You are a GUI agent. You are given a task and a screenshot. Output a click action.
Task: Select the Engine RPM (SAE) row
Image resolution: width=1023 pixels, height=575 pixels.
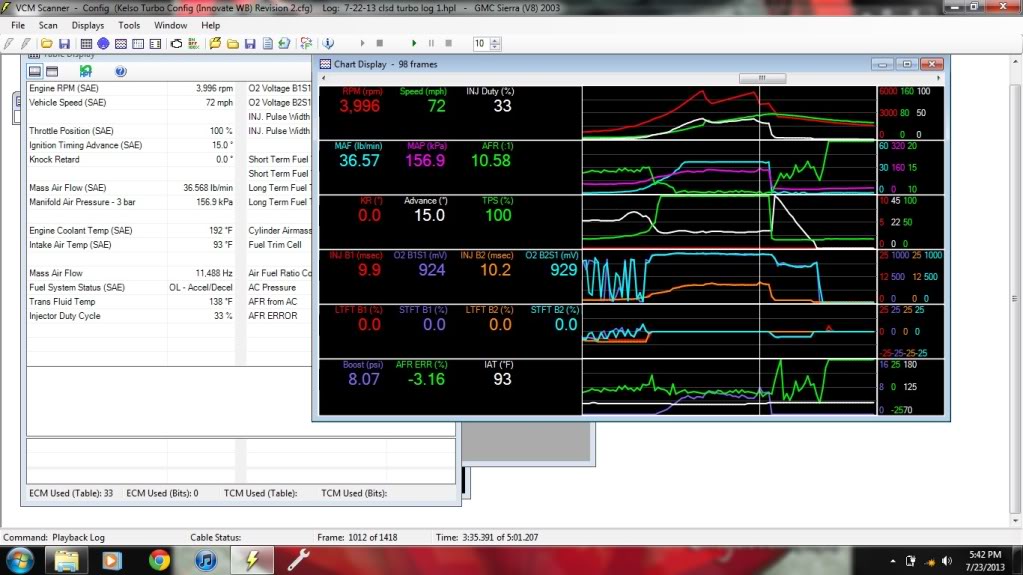(x=130, y=88)
